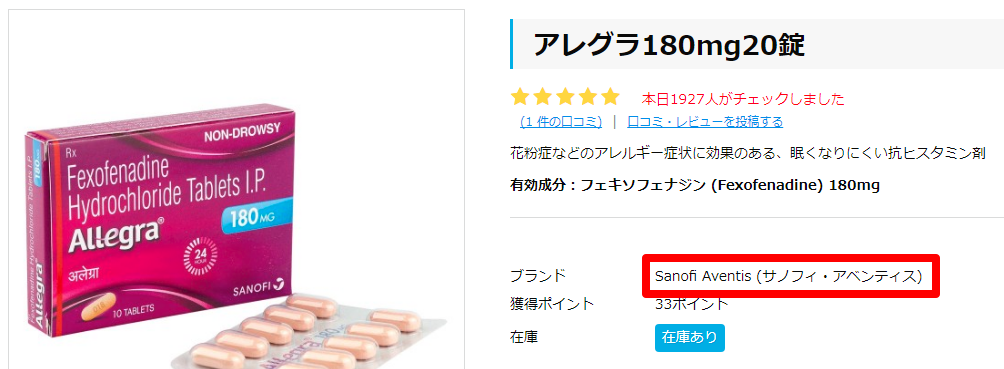Screen dimensions: 1004x369
Task: Click the アレグラ180mg20錠 product title
Action: 668,45
